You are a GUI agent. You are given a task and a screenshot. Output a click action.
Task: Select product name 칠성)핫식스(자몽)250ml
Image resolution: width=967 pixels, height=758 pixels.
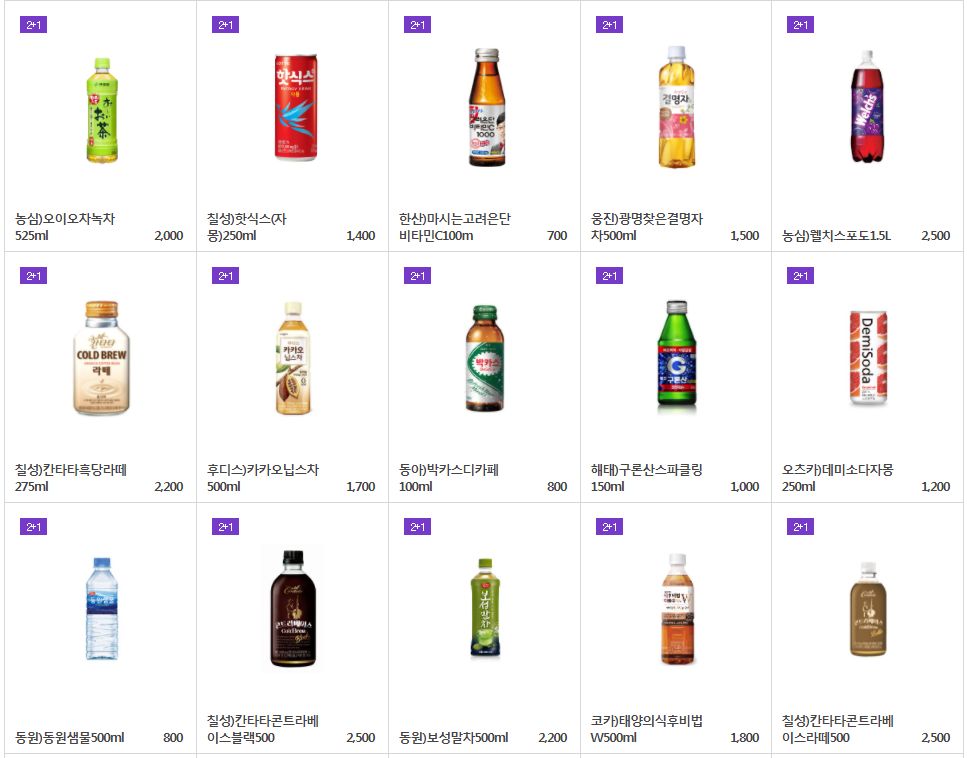pos(247,227)
